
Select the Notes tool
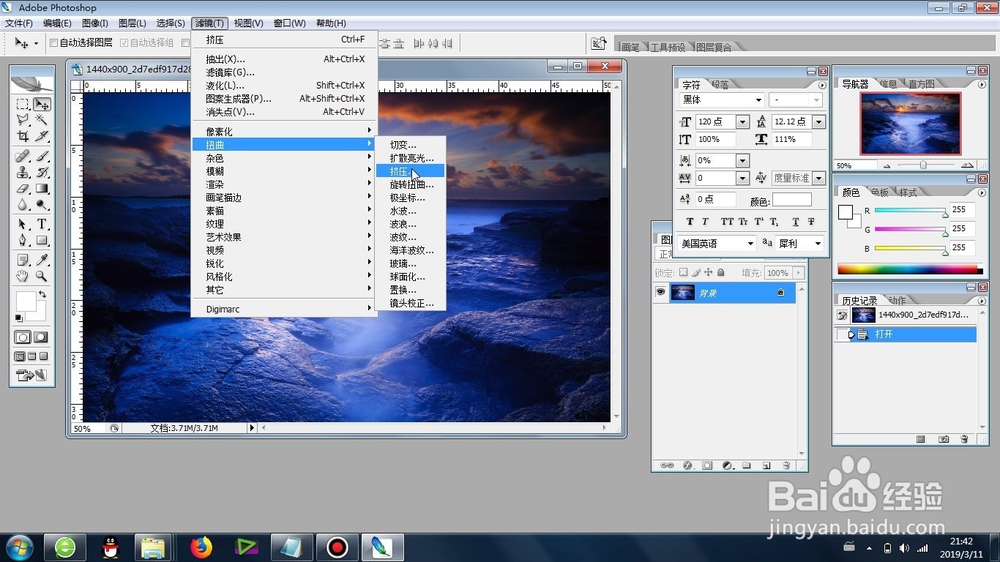(23, 260)
